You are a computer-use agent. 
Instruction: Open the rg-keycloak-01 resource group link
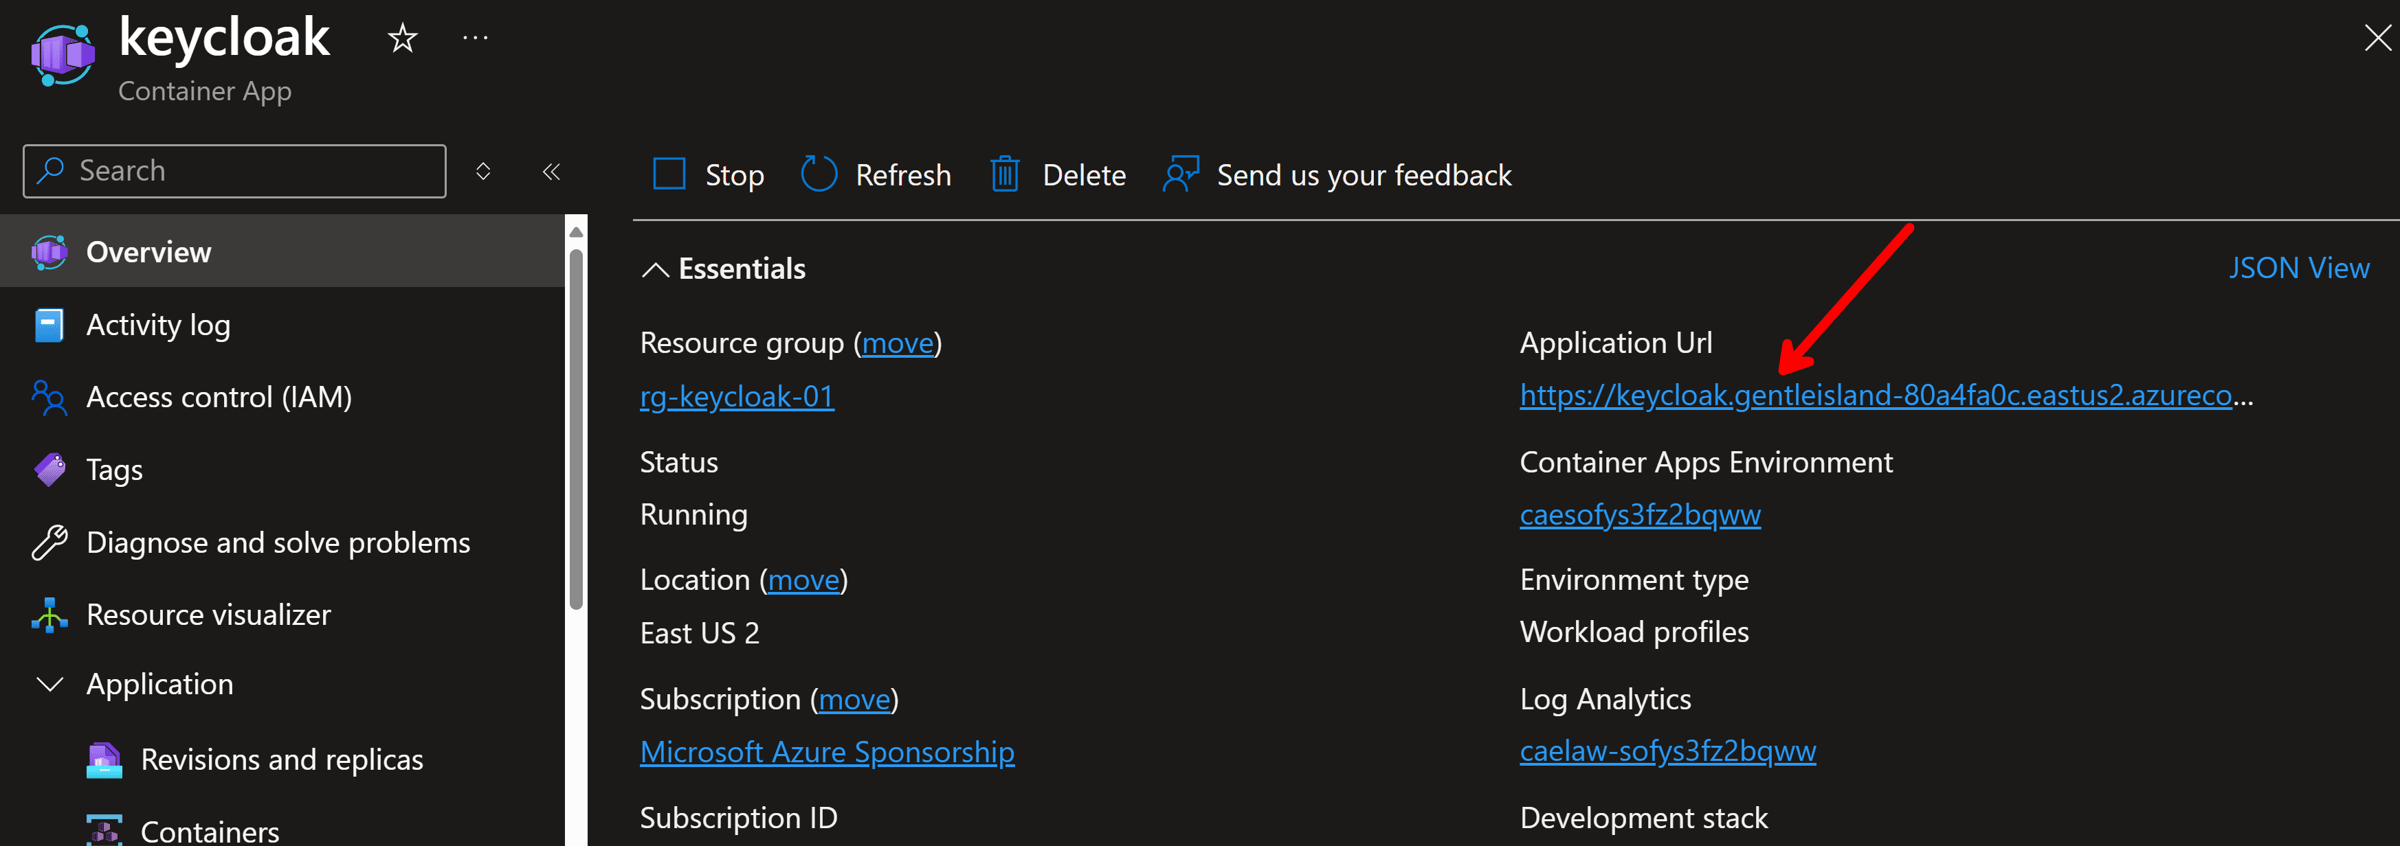737,396
